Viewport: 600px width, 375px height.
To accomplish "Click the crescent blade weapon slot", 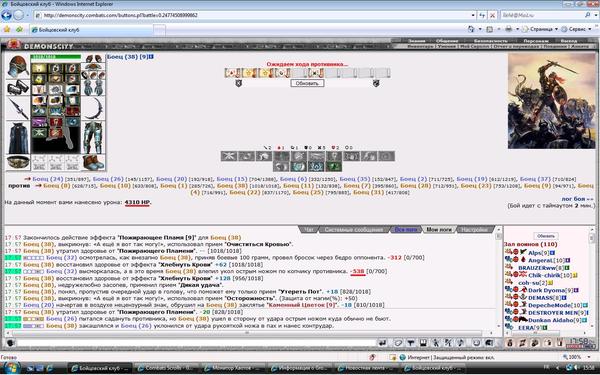I will (93, 109).
